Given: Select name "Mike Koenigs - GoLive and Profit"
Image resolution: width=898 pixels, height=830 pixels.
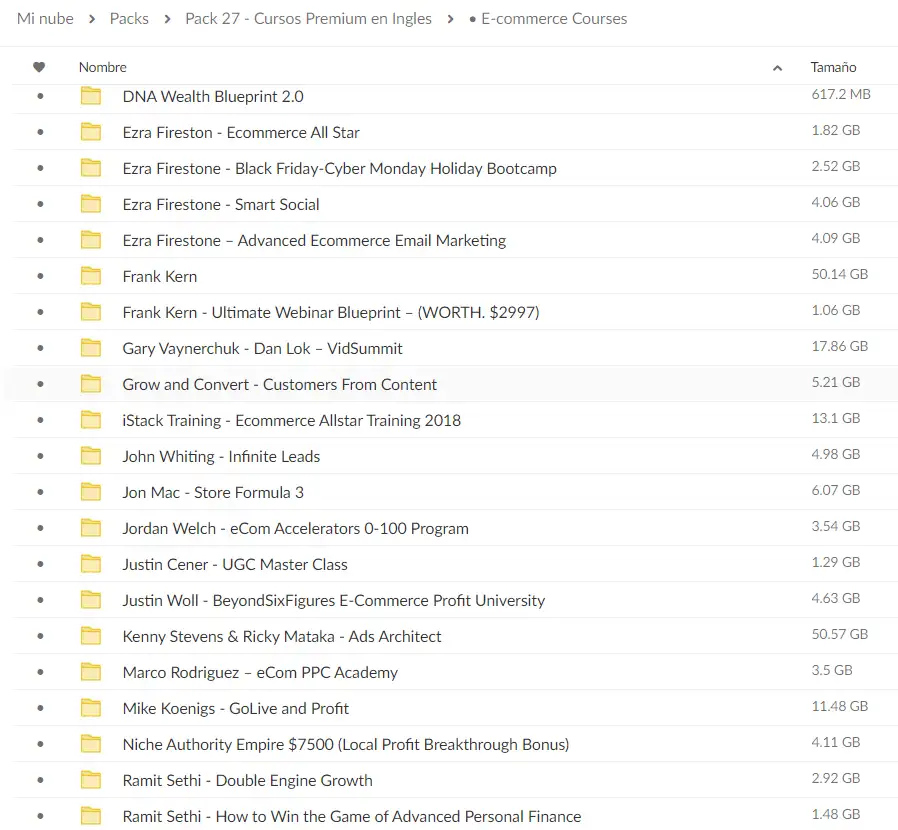Looking at the screenshot, I should coord(235,709).
